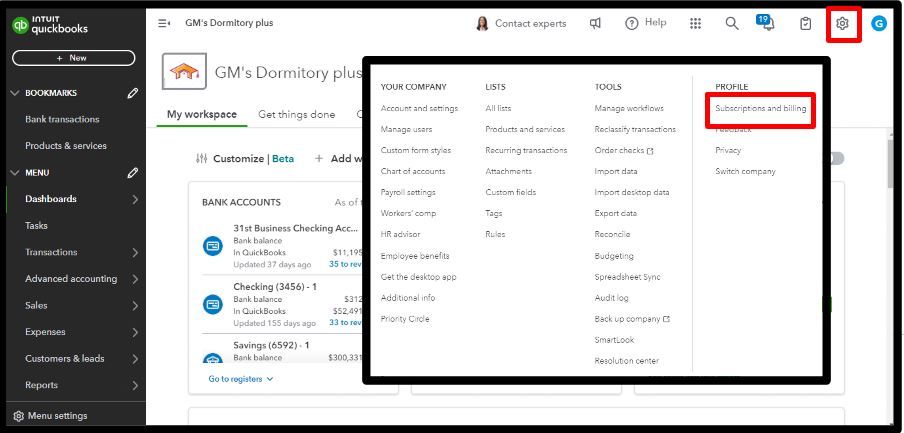Click the QuickBooks logo
Viewport: 904px width, 433px height.
point(50,25)
